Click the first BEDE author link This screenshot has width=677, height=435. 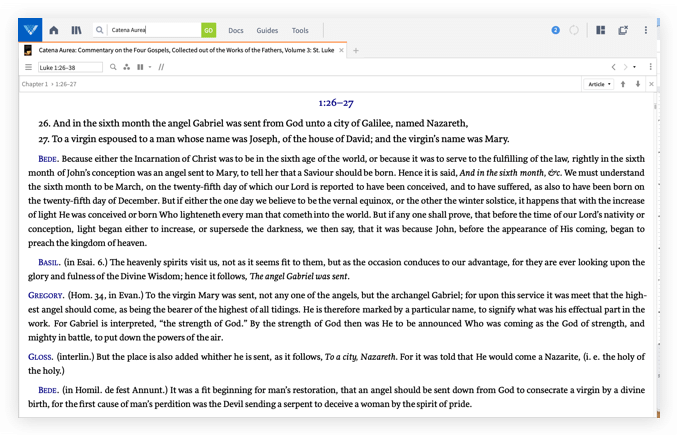click(x=47, y=159)
